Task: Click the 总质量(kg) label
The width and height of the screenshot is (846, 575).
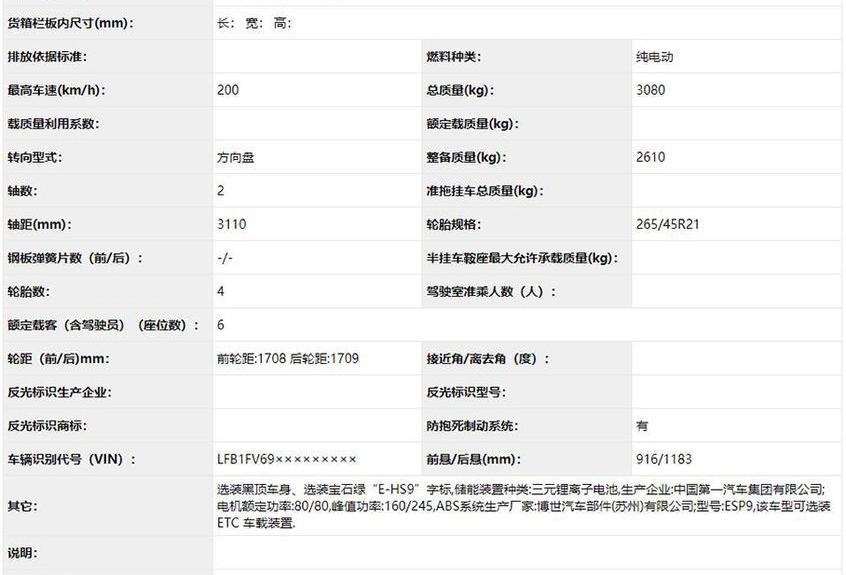Action: tap(460, 90)
